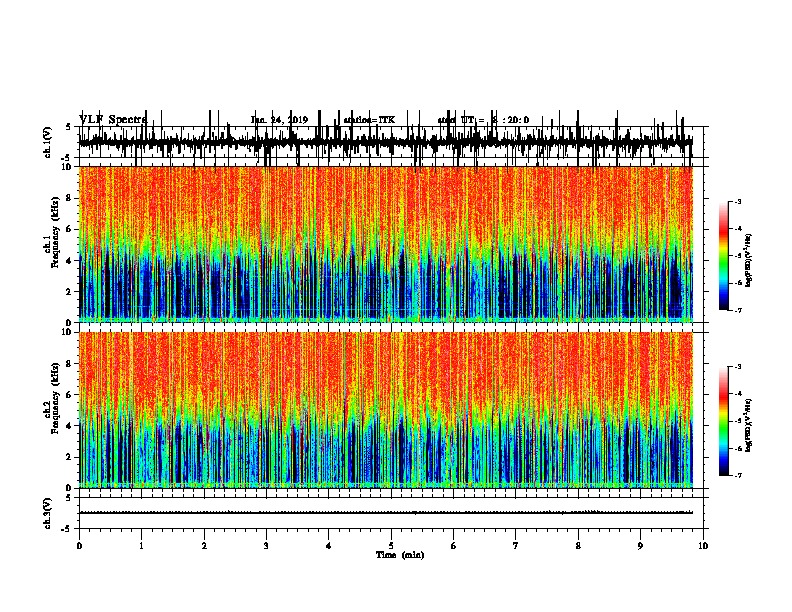Select the 'ch.1(V)' waveform axis label
The width and height of the screenshot is (792, 612).
48,142
